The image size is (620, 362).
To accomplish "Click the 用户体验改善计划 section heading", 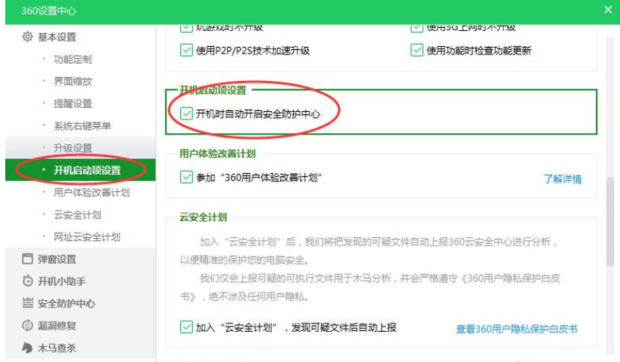I will [217, 153].
